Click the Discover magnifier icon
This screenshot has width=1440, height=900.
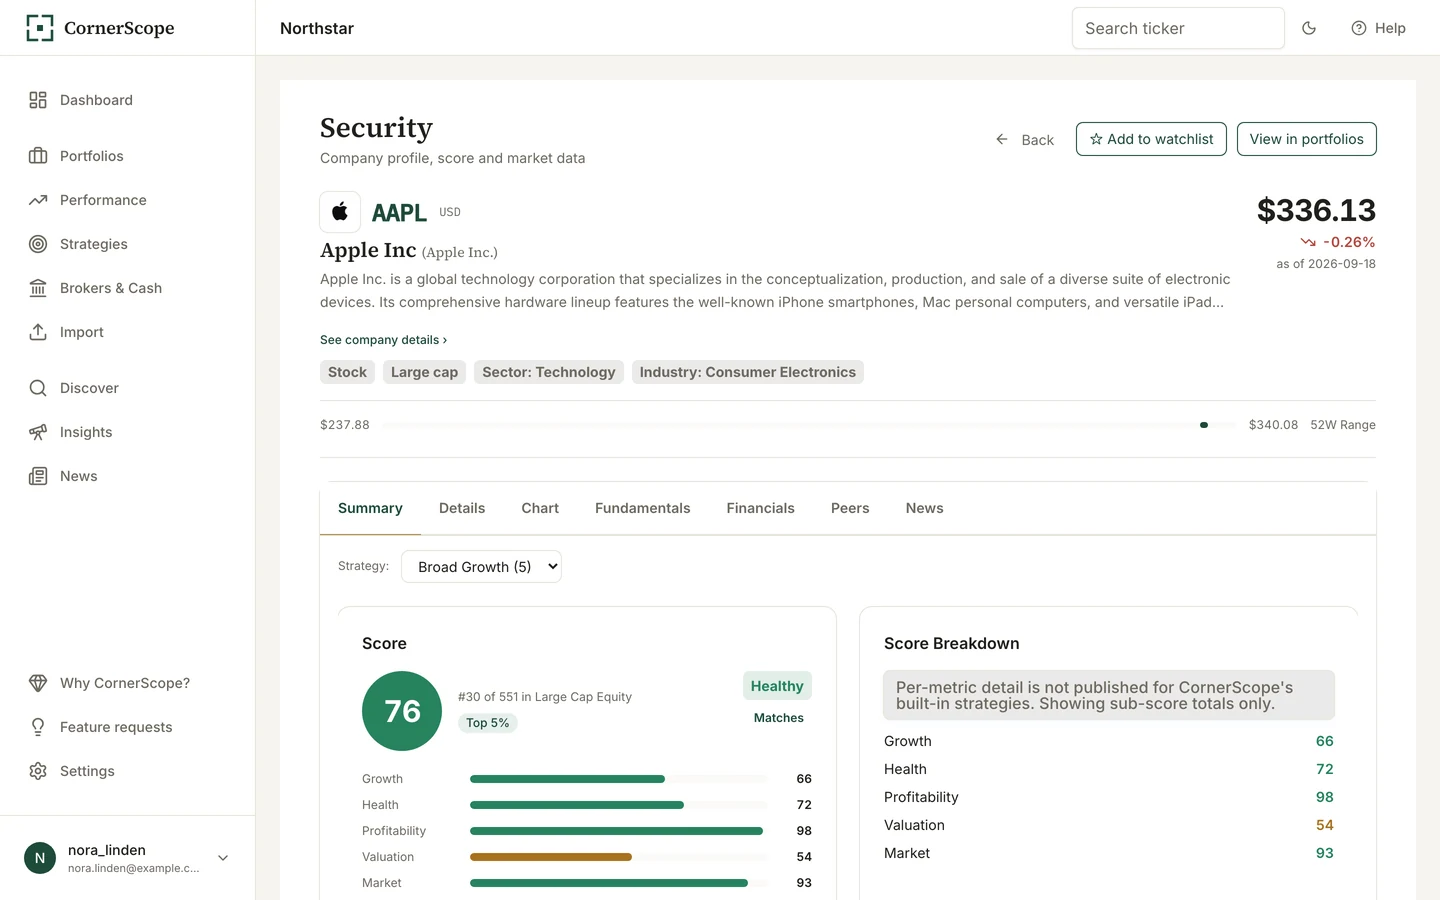coord(38,388)
